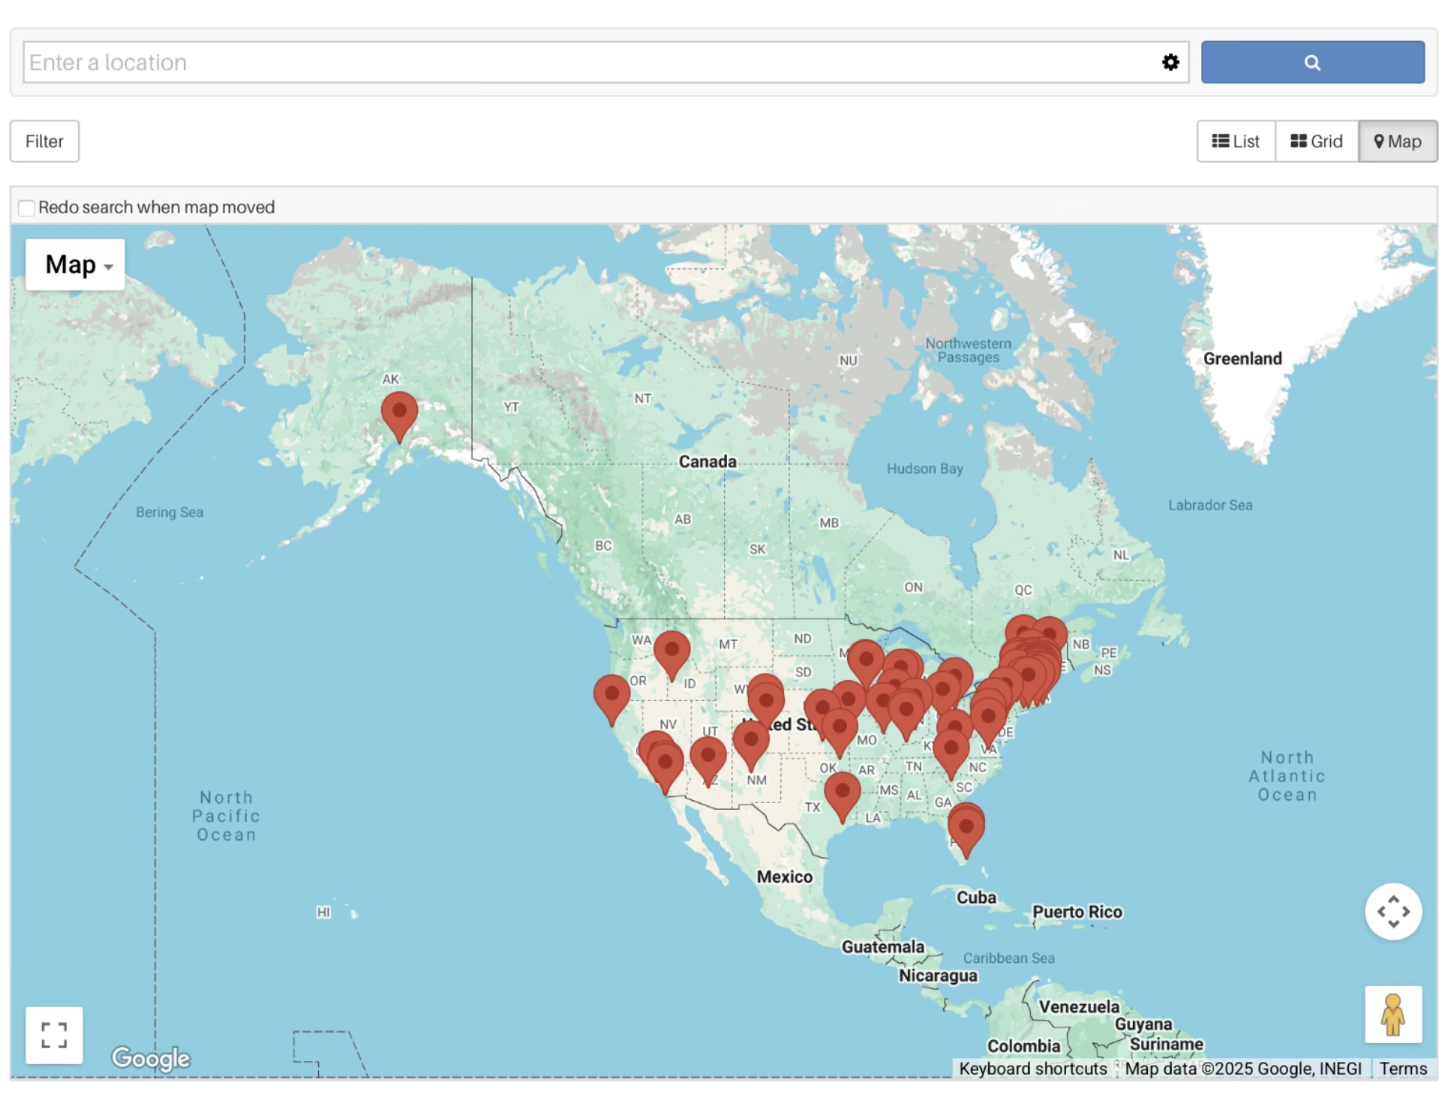Click the map pin in Arizona
This screenshot has height=1100, width=1448.
(708, 762)
